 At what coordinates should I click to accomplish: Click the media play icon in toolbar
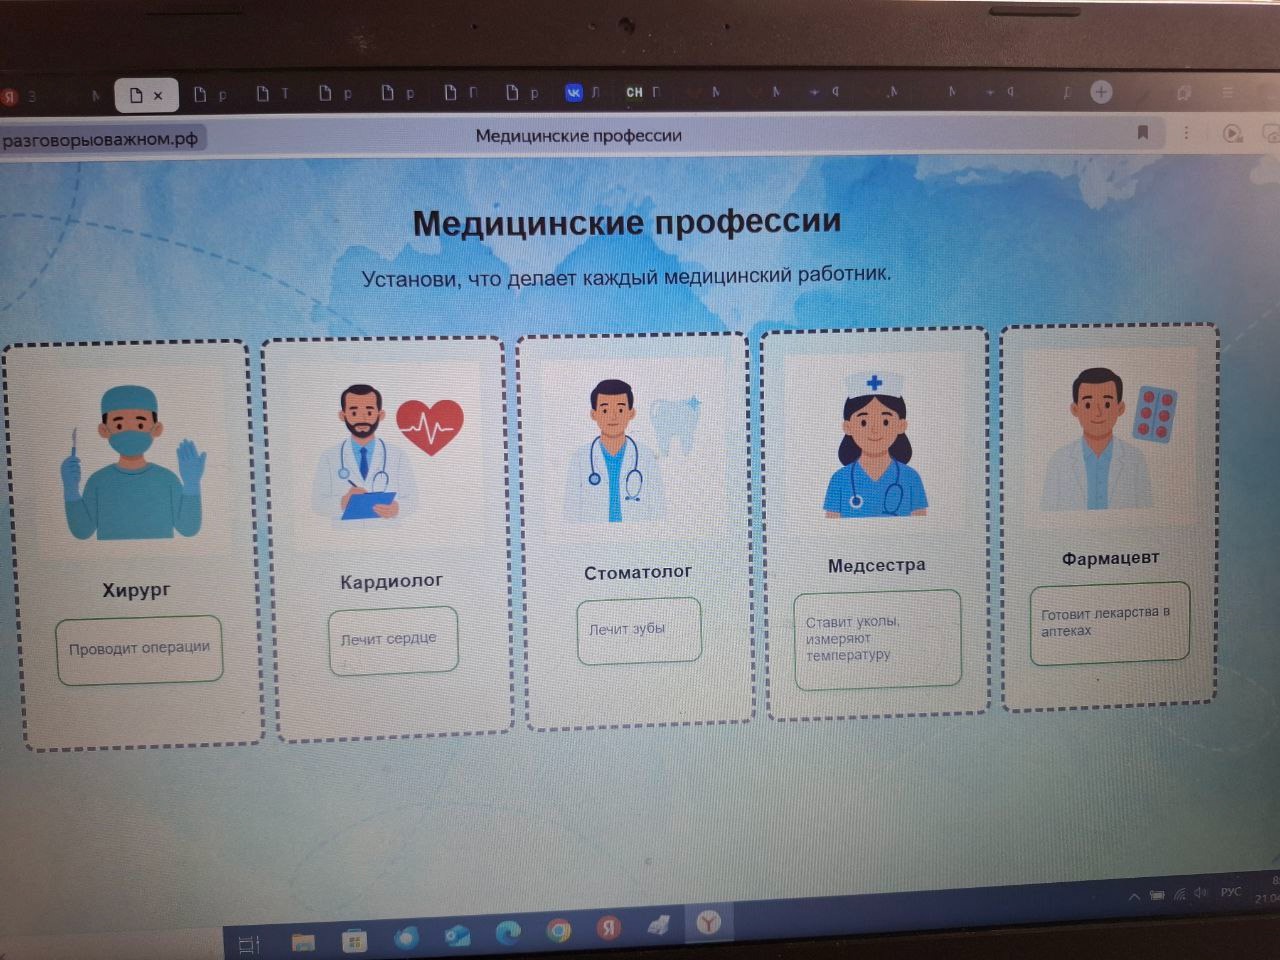click(x=1232, y=133)
